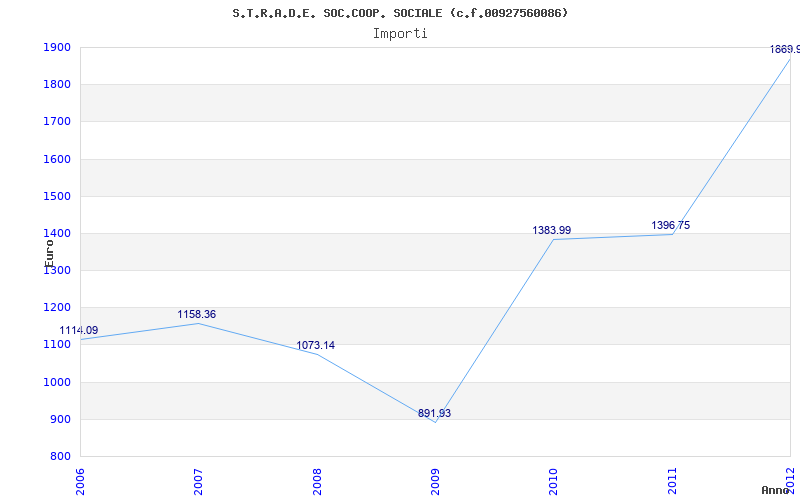The image size is (800, 500).
Task: Click x-axis year 2007
Action: pos(198,482)
